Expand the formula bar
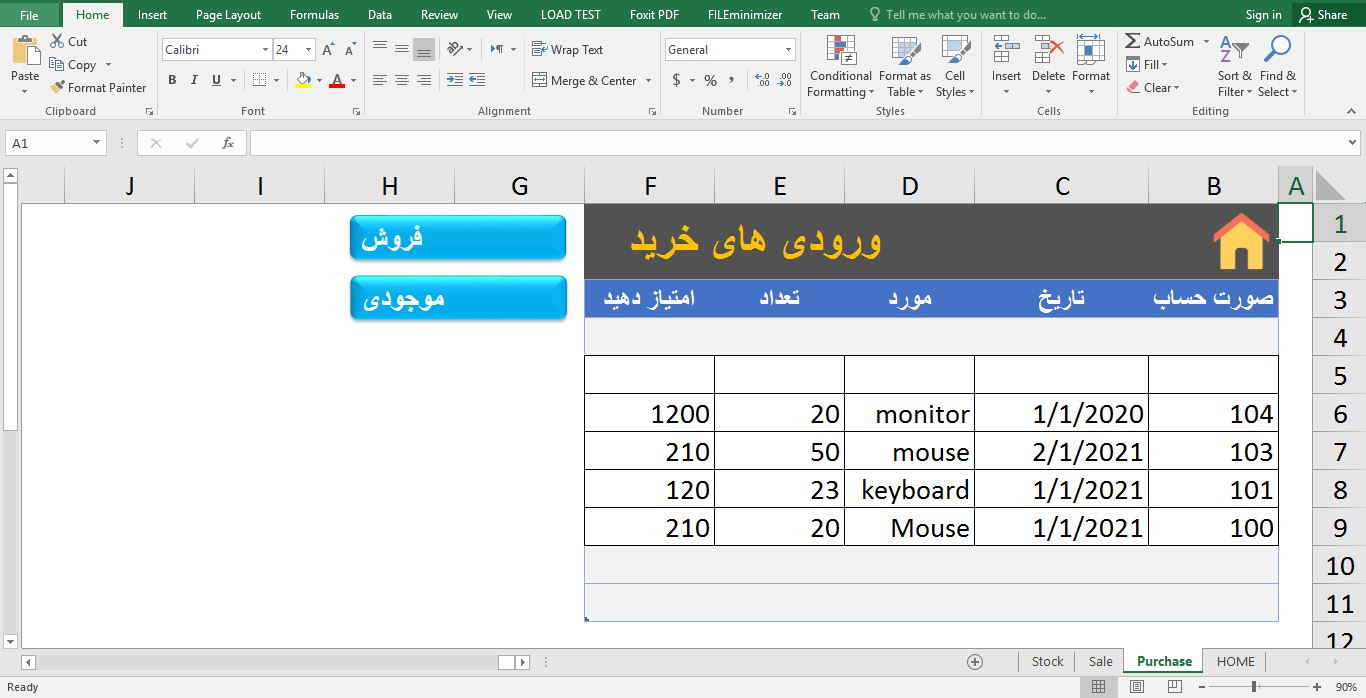1366x698 pixels. pos(1354,143)
